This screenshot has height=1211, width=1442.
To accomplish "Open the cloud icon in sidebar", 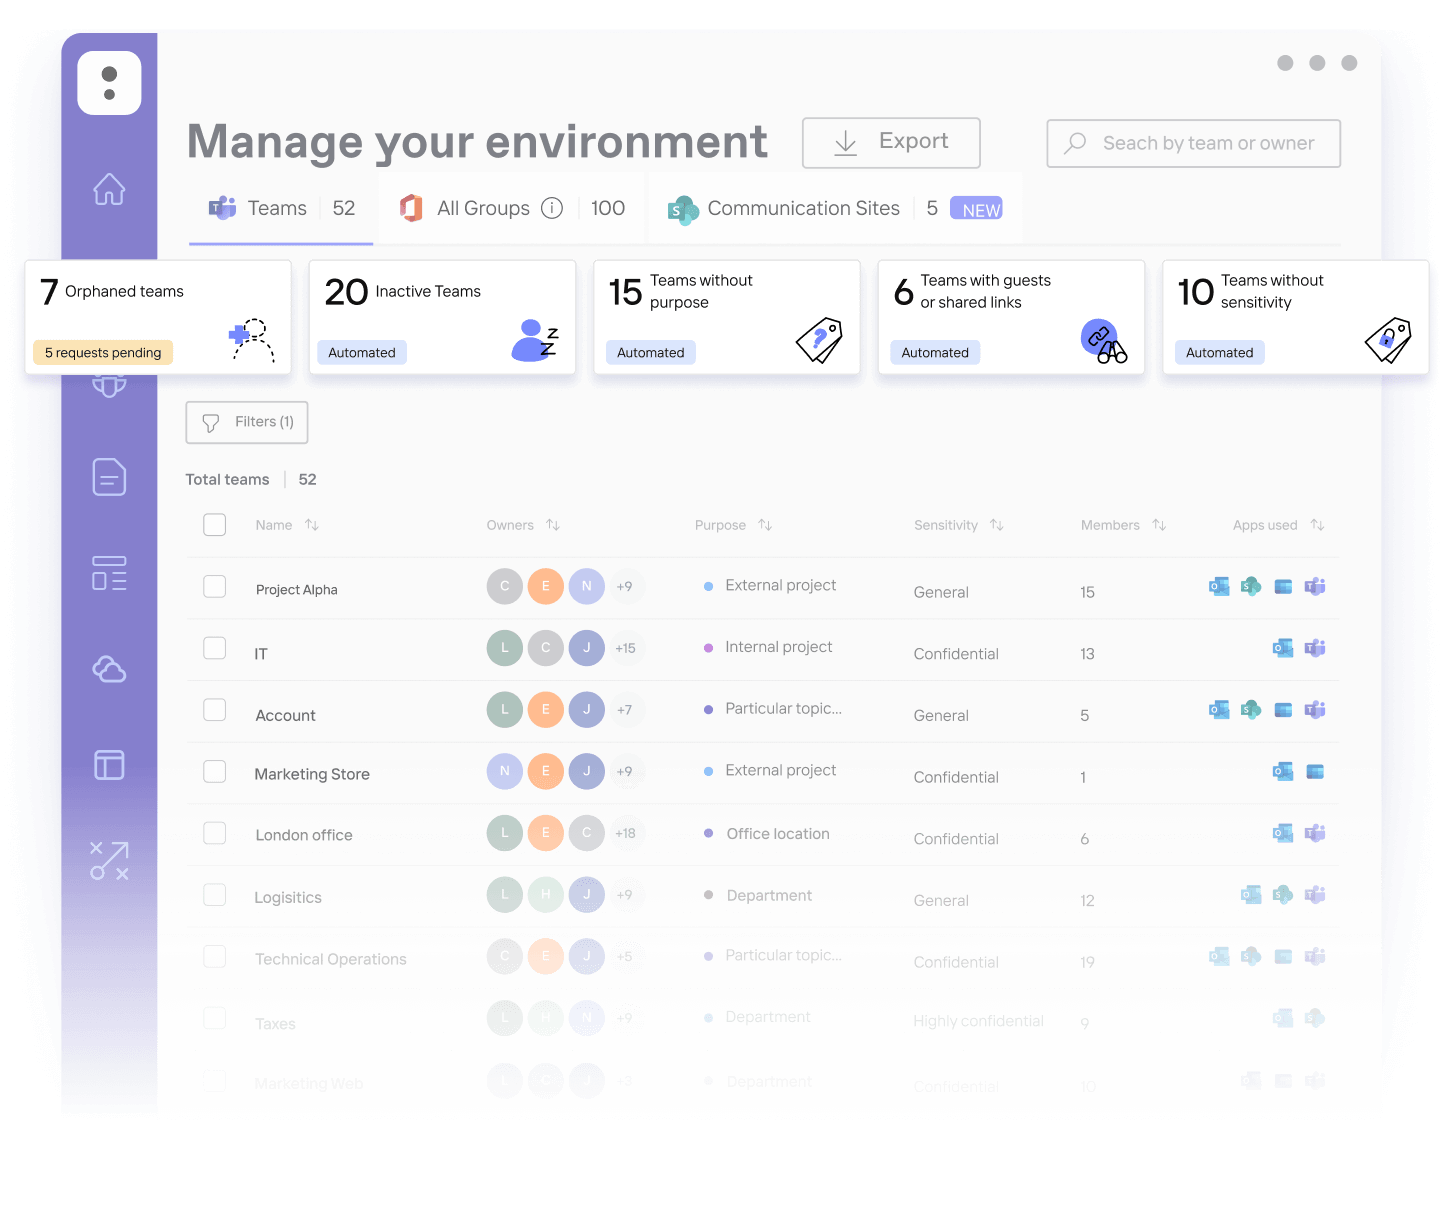I will coord(109,669).
